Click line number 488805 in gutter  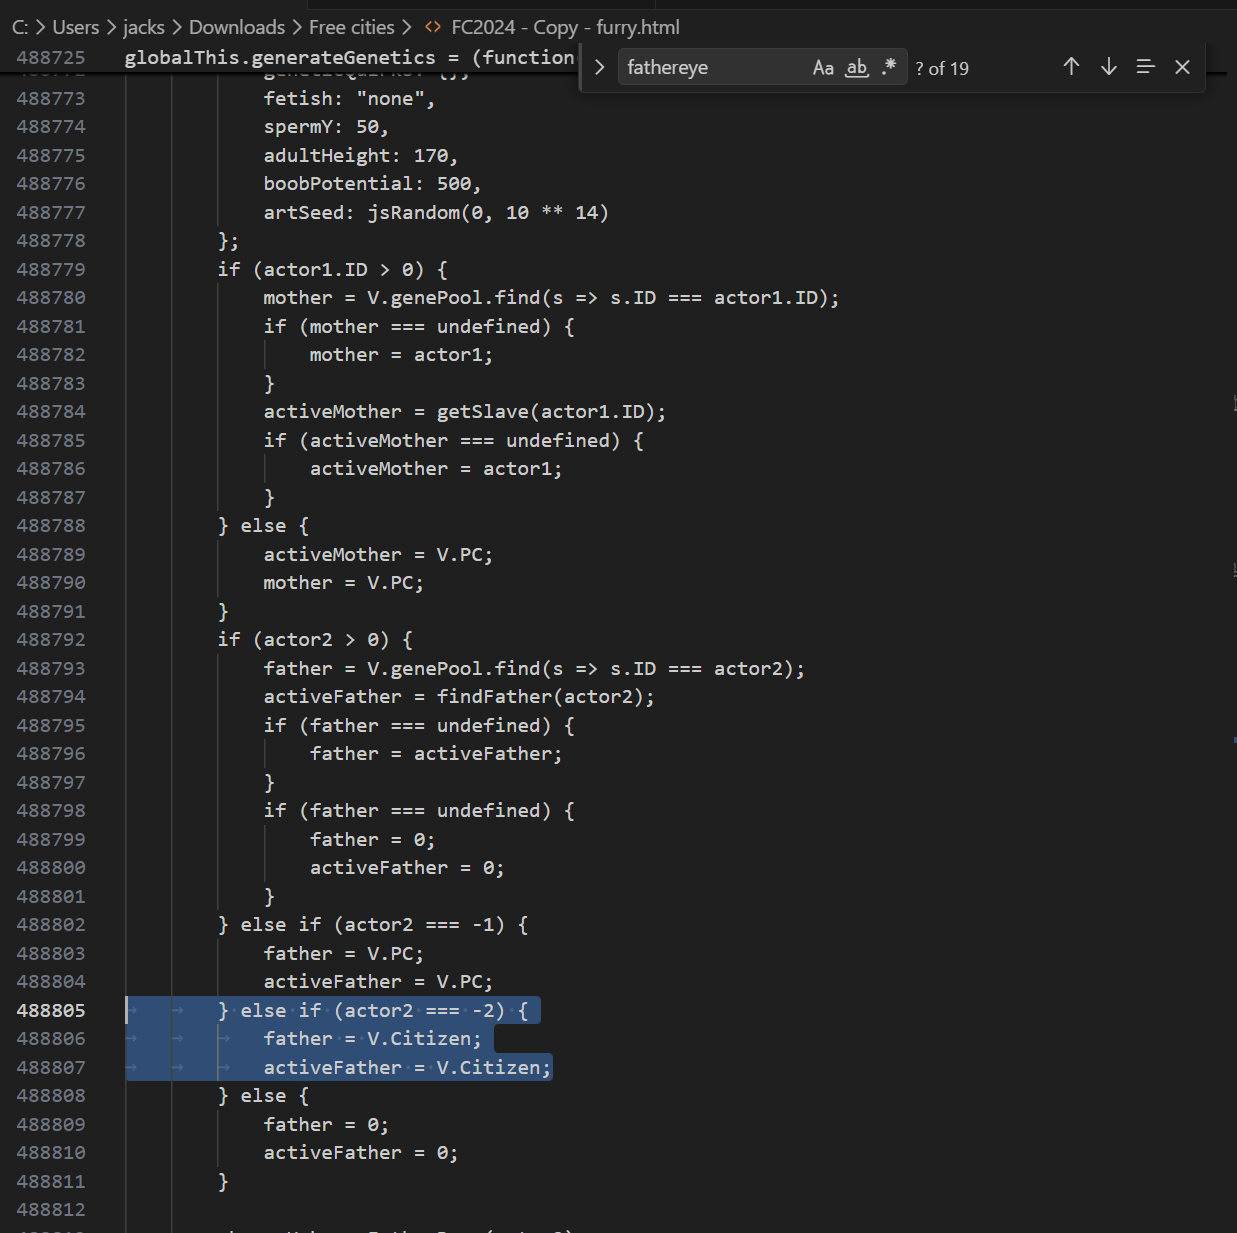click(x=51, y=1011)
